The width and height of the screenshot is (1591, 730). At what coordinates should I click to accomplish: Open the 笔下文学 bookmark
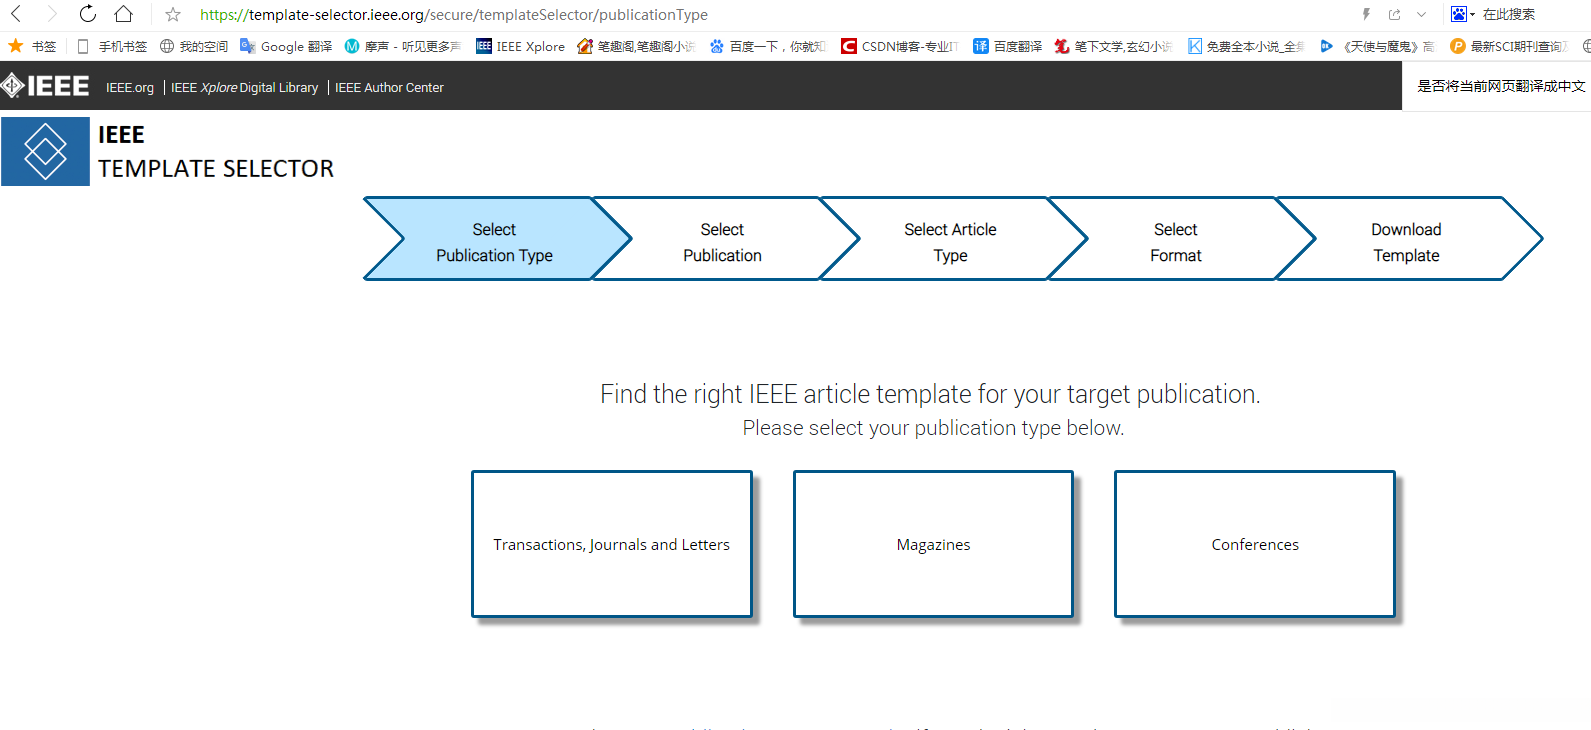(x=1113, y=46)
